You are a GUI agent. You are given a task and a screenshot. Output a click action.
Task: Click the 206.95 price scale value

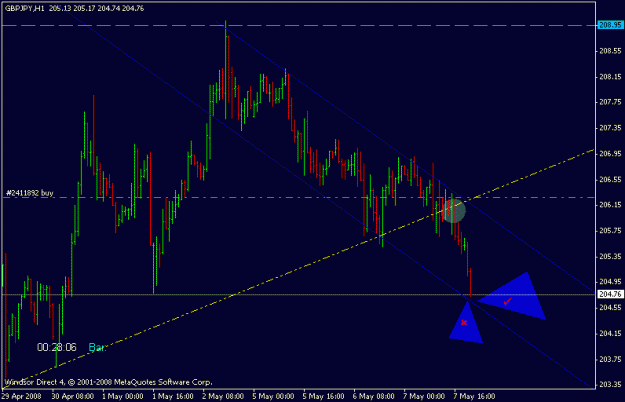610,154
